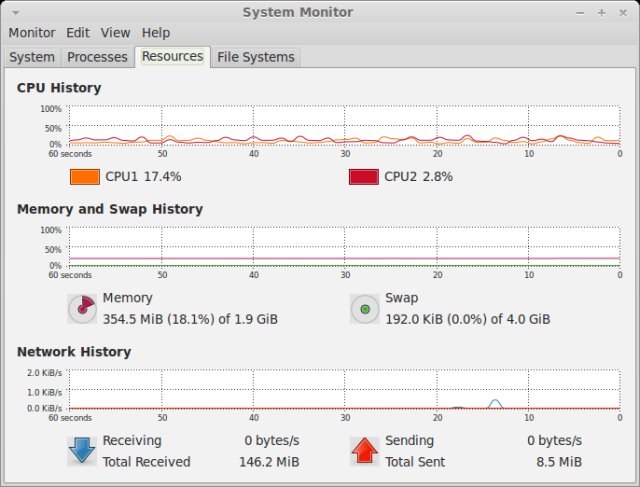
Task: Click the Network History graph
Action: pos(344,389)
